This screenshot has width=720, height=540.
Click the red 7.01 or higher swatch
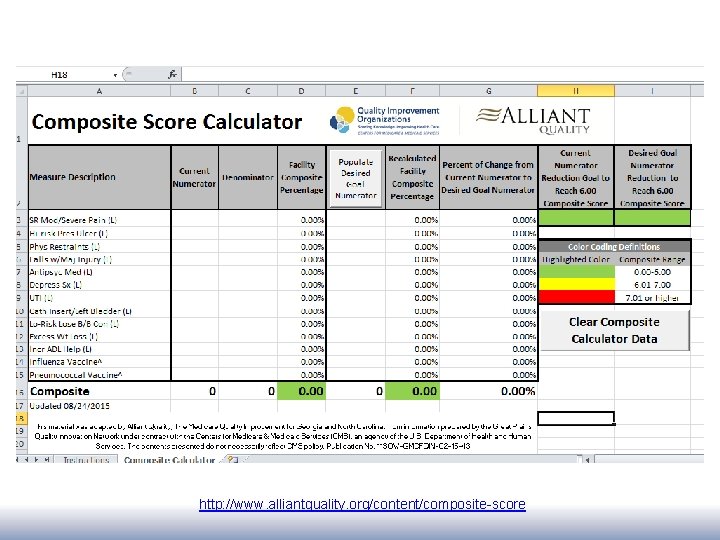pyautogui.click(x=576, y=297)
